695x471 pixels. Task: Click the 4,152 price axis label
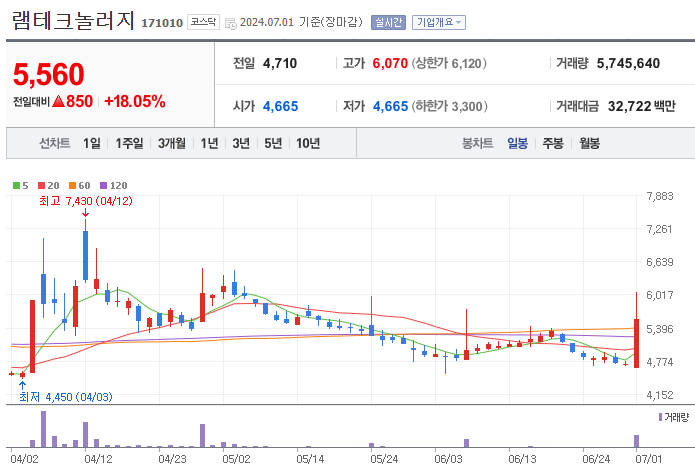click(660, 395)
